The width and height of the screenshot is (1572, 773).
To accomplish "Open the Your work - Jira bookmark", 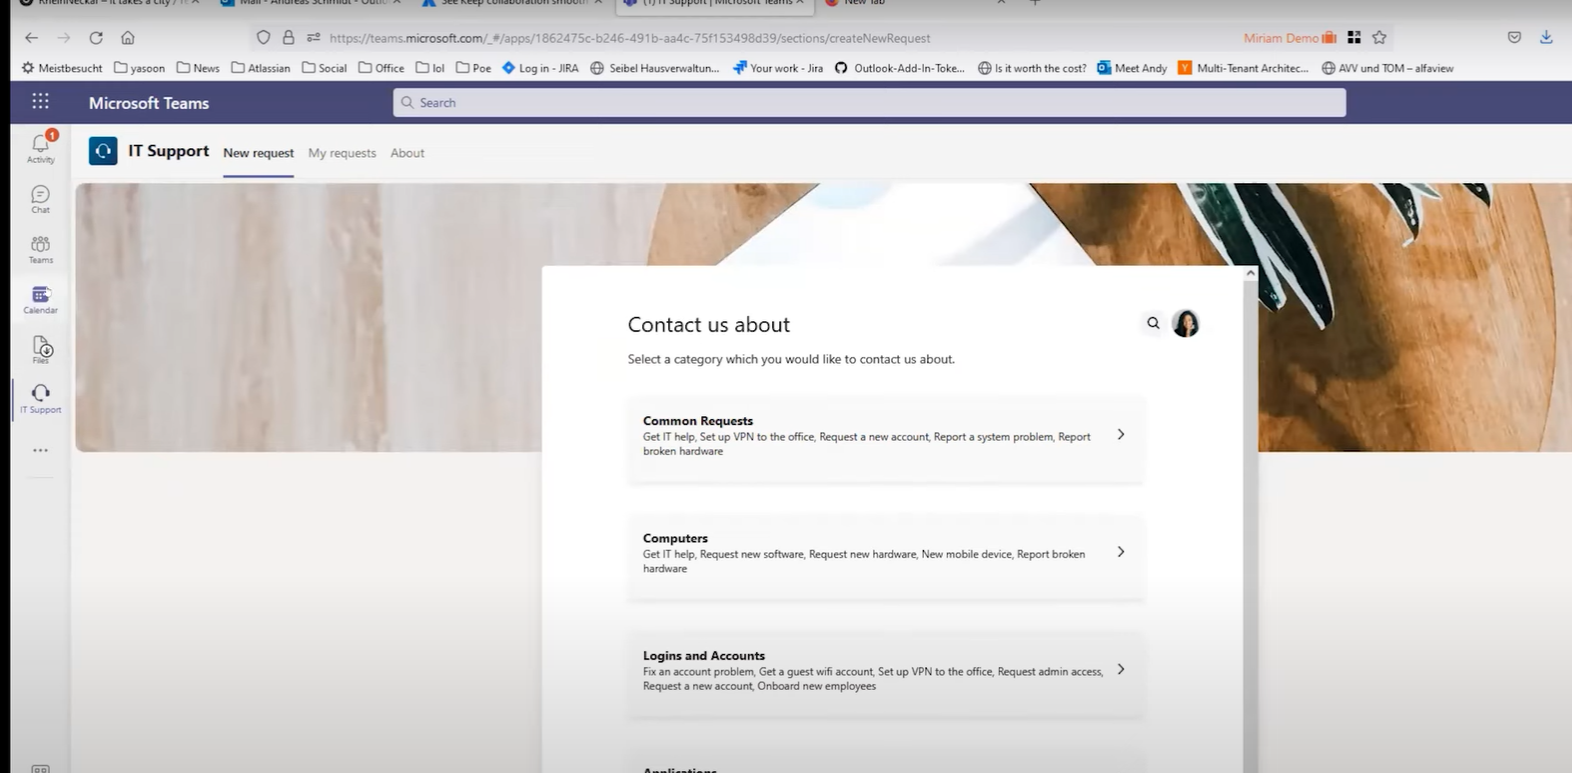I will 778,68.
